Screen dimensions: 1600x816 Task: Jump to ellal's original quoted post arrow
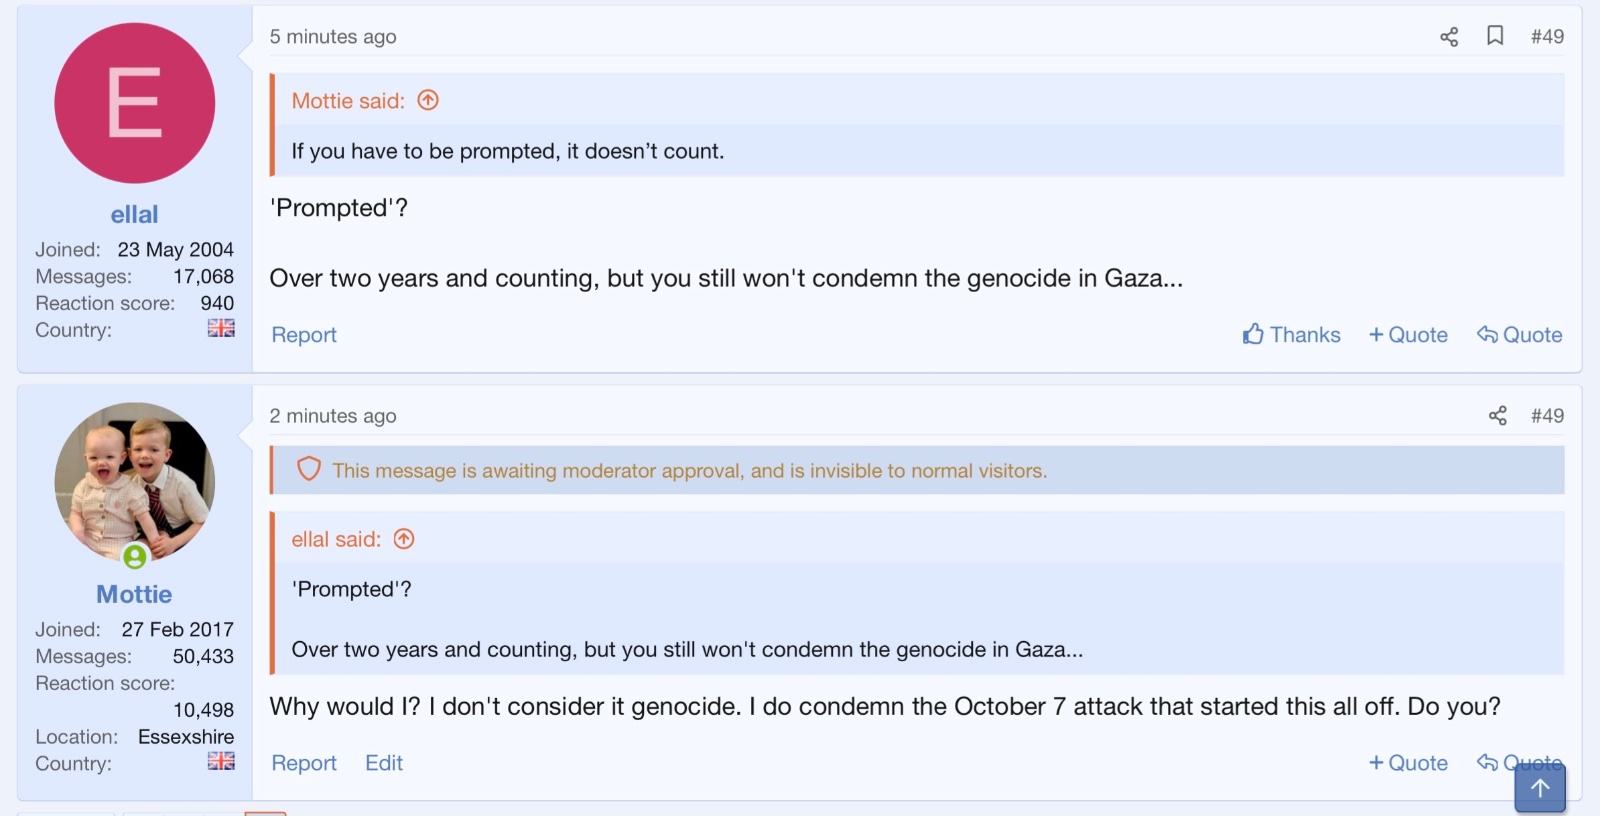(404, 539)
